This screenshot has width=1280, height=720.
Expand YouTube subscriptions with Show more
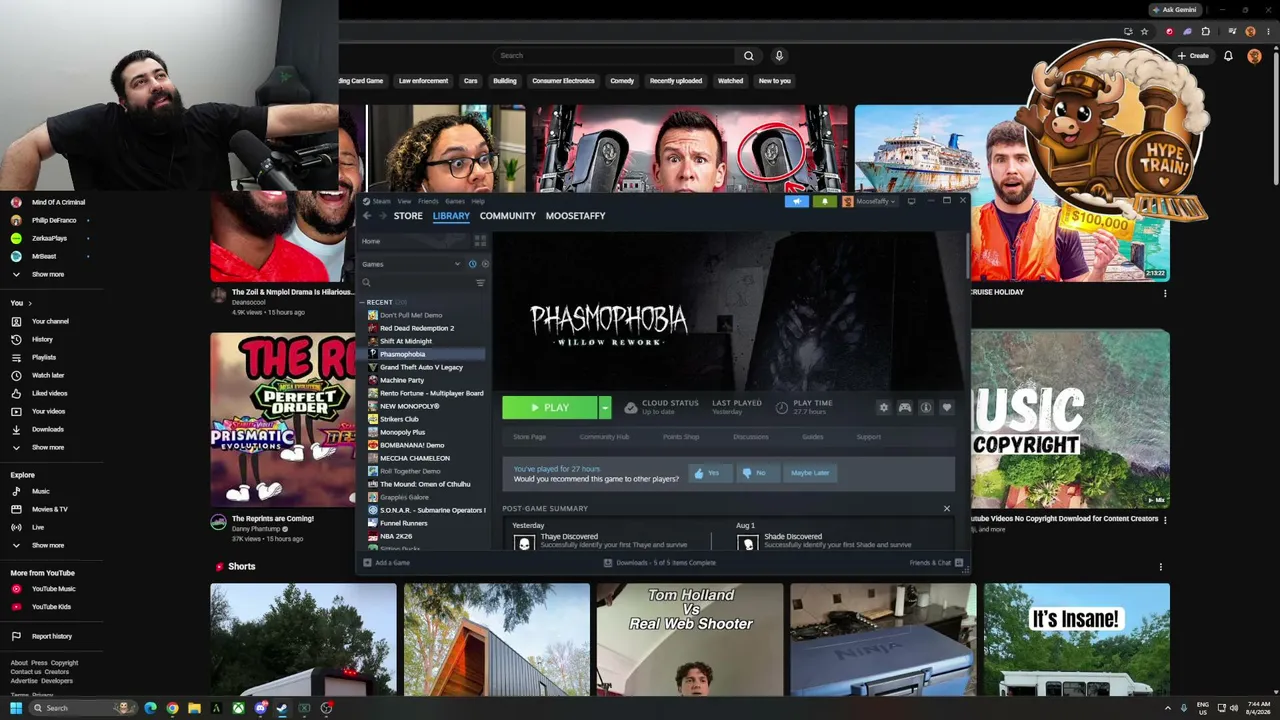(48, 274)
